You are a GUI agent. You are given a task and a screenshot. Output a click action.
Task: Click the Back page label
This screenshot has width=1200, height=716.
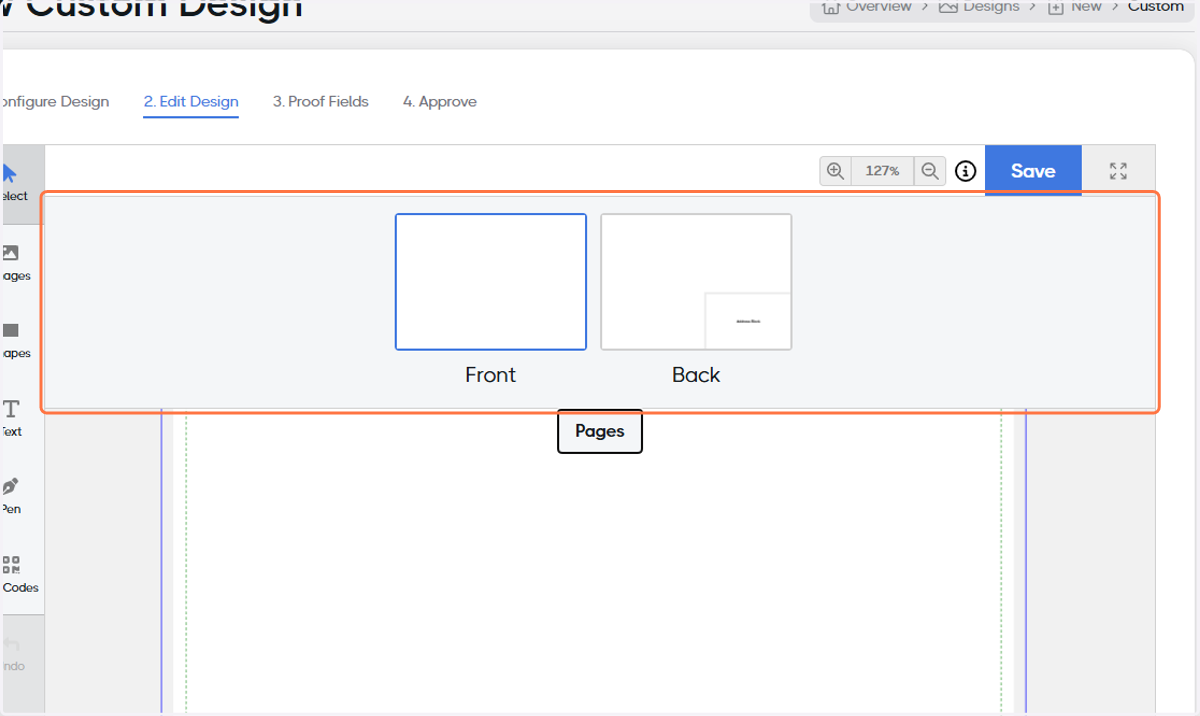[x=696, y=375]
